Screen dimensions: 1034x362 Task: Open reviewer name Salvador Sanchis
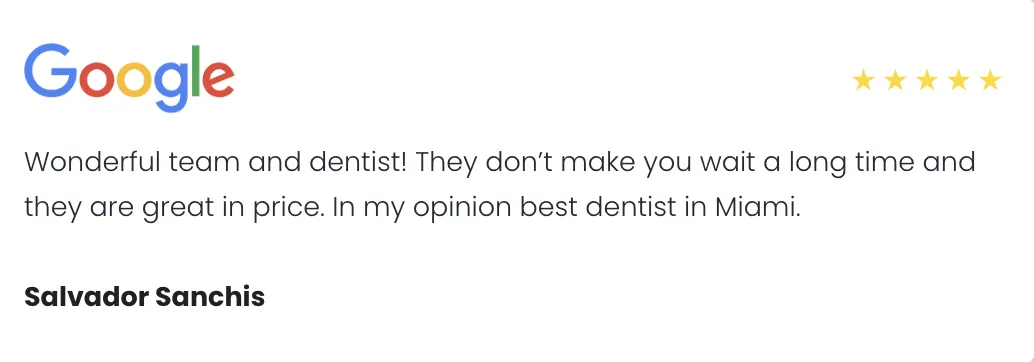[x=144, y=297]
